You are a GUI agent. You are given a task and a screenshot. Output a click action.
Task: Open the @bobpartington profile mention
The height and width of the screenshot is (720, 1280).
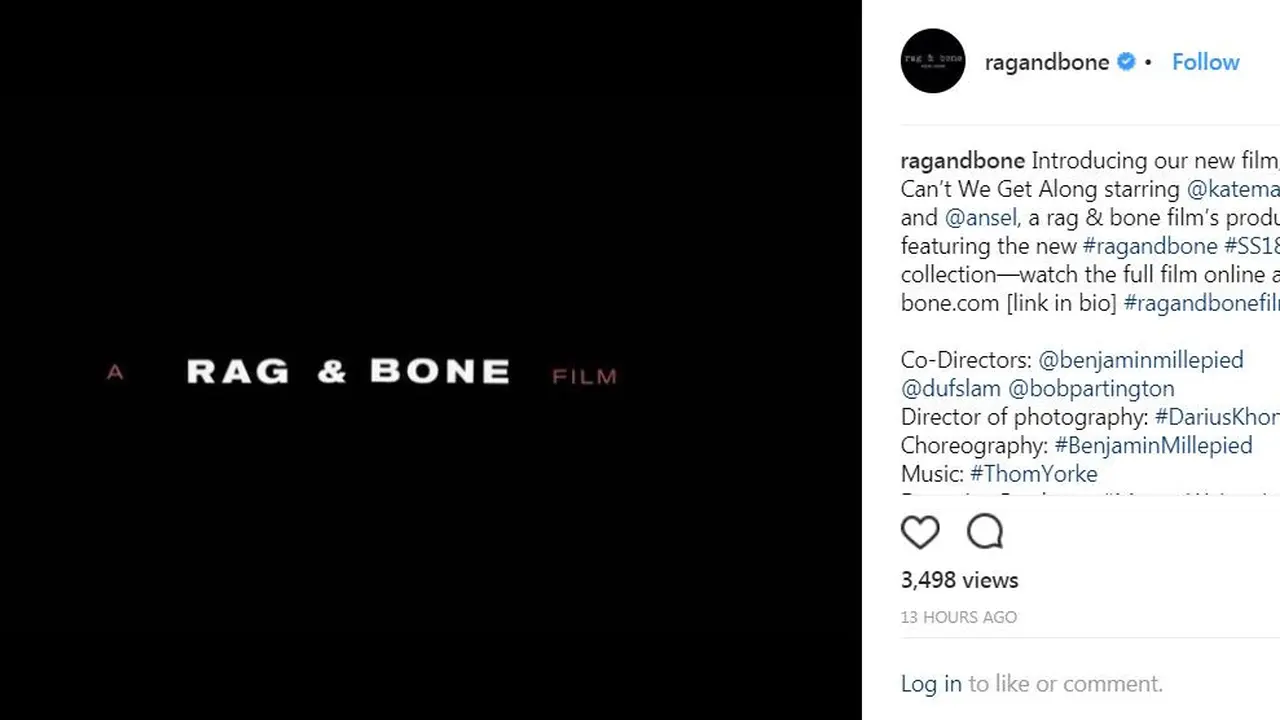[1091, 388]
